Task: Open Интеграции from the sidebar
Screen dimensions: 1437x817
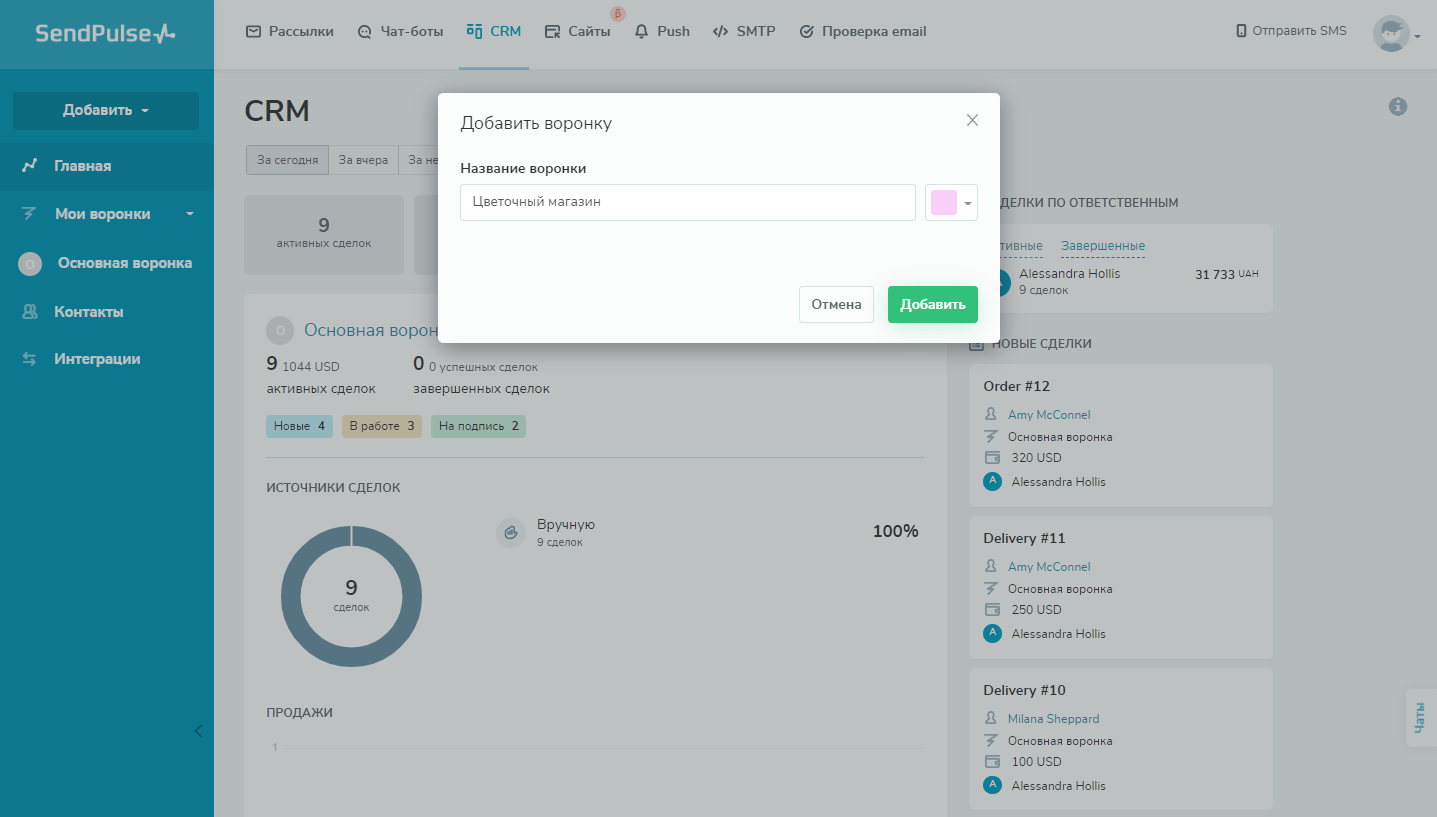Action: (x=96, y=359)
